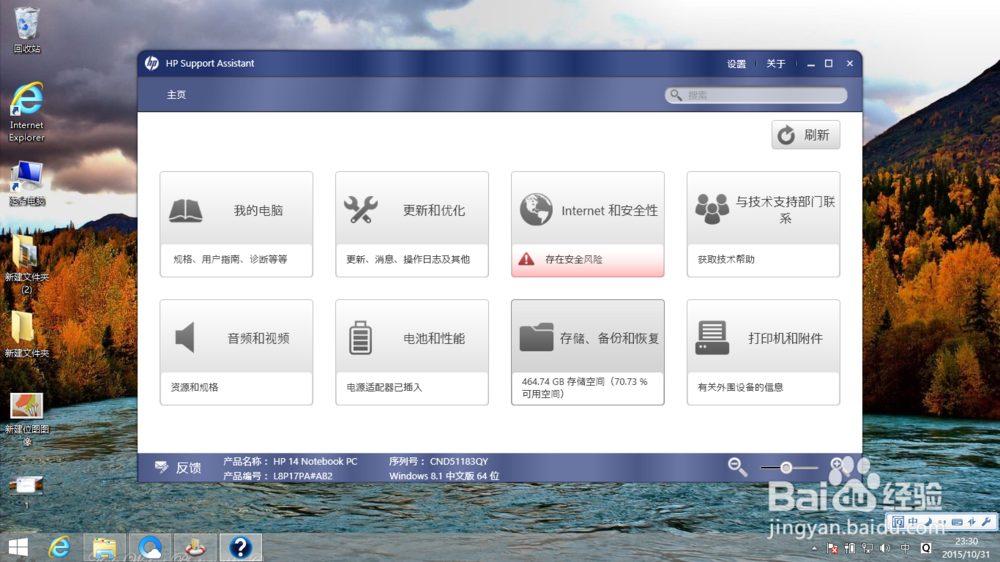Open 这台电脑 desktop shortcut

tap(27, 184)
